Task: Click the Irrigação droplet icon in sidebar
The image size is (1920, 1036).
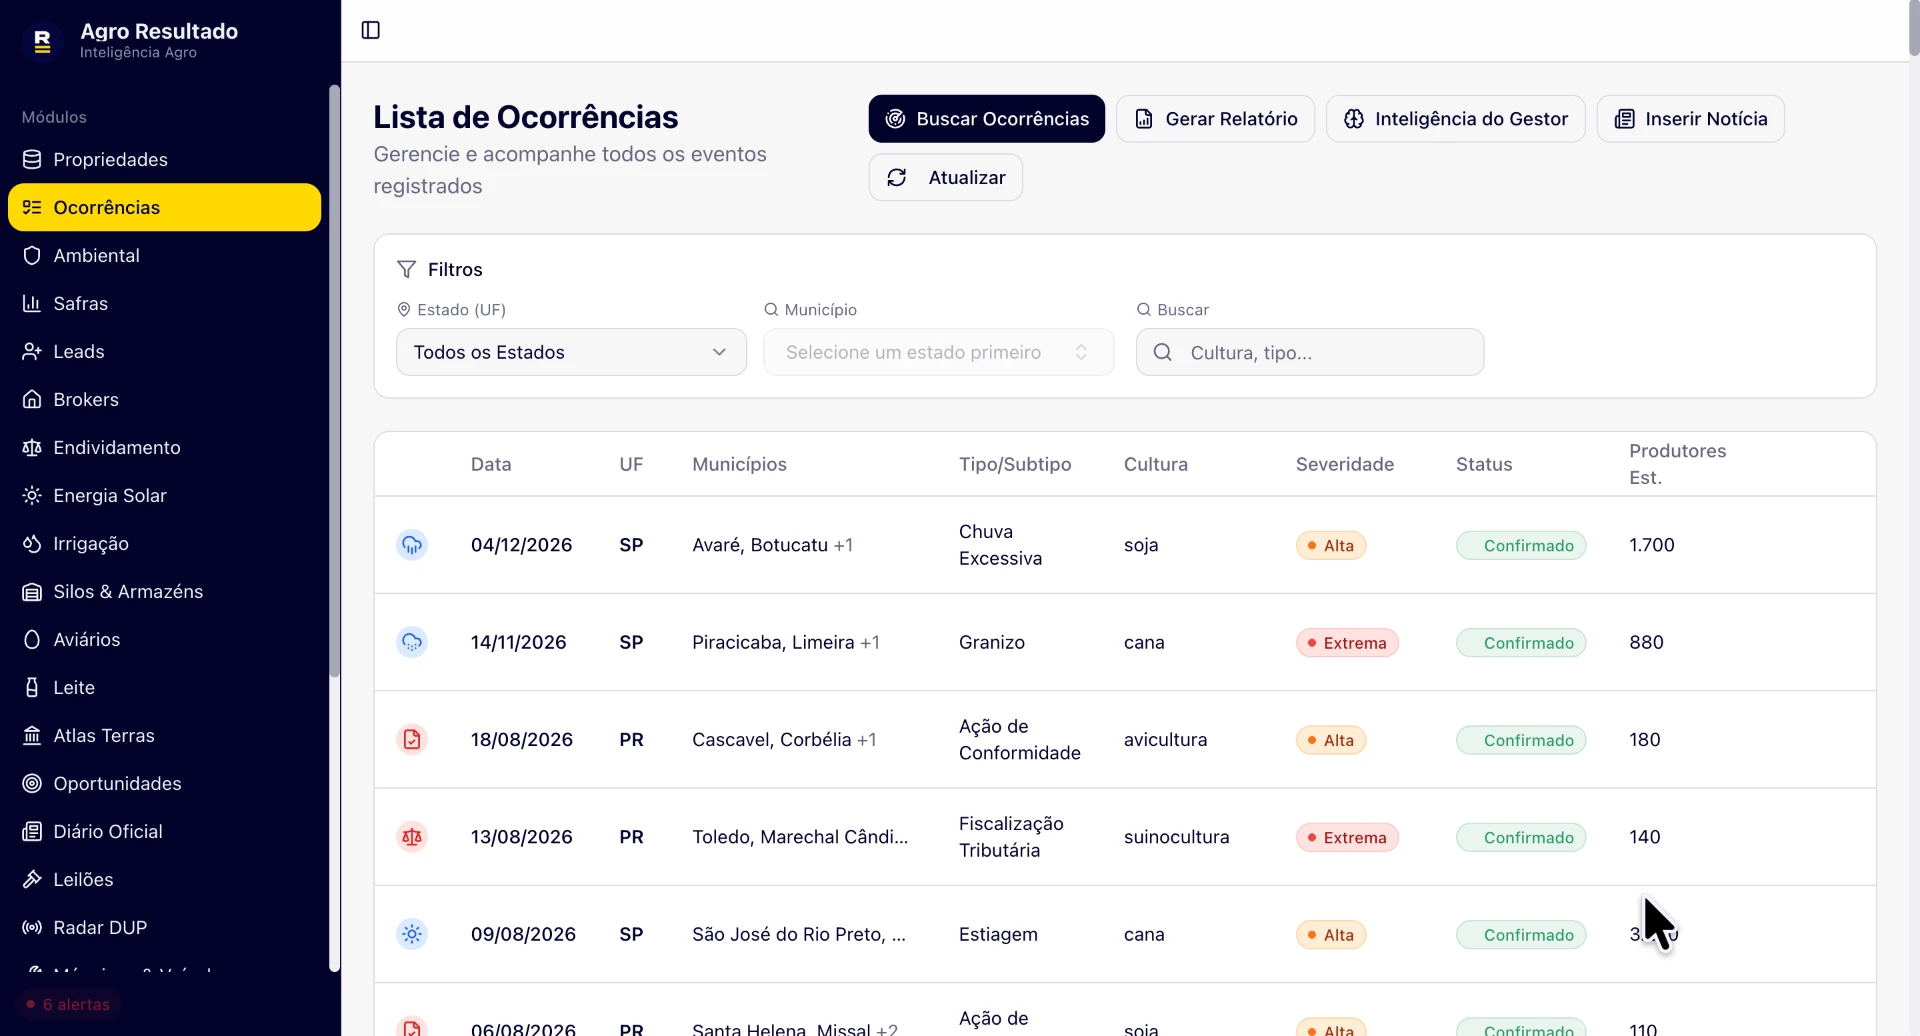Action: [32, 543]
